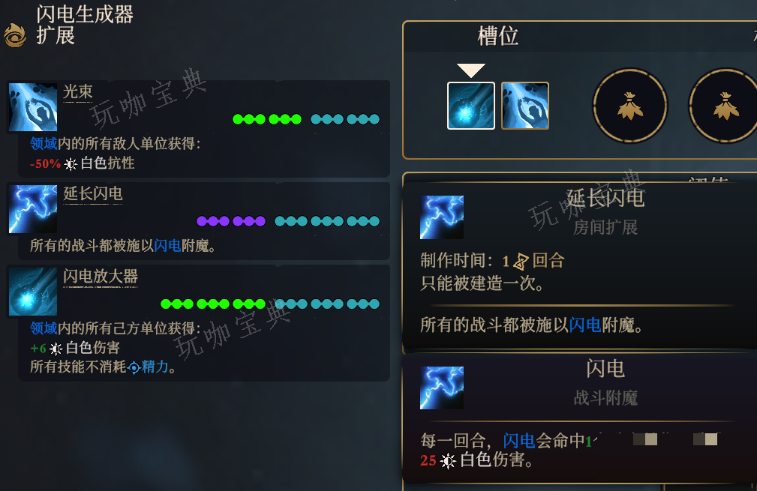Screen dimensions: 757x491
Task: Open the 槽位 panel header
Action: pyautogui.click(x=498, y=36)
